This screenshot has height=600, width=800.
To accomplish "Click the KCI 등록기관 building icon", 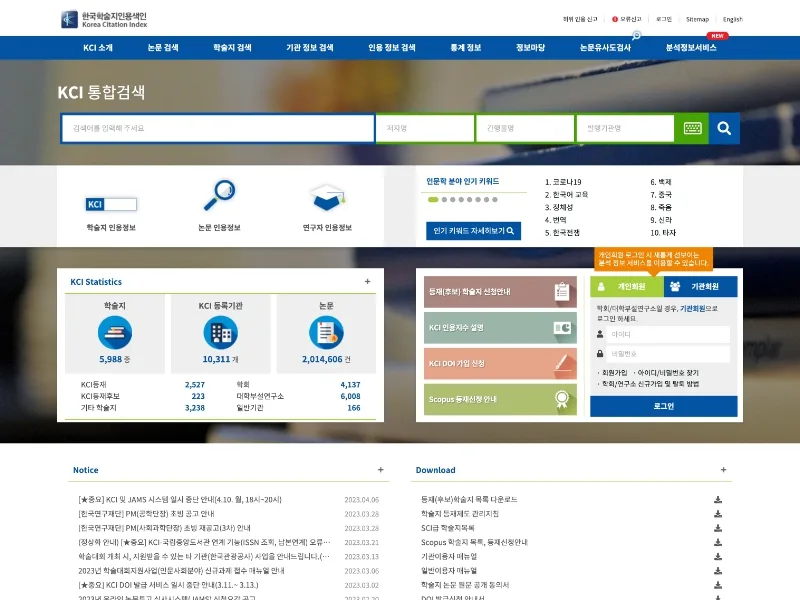I will [x=220, y=333].
